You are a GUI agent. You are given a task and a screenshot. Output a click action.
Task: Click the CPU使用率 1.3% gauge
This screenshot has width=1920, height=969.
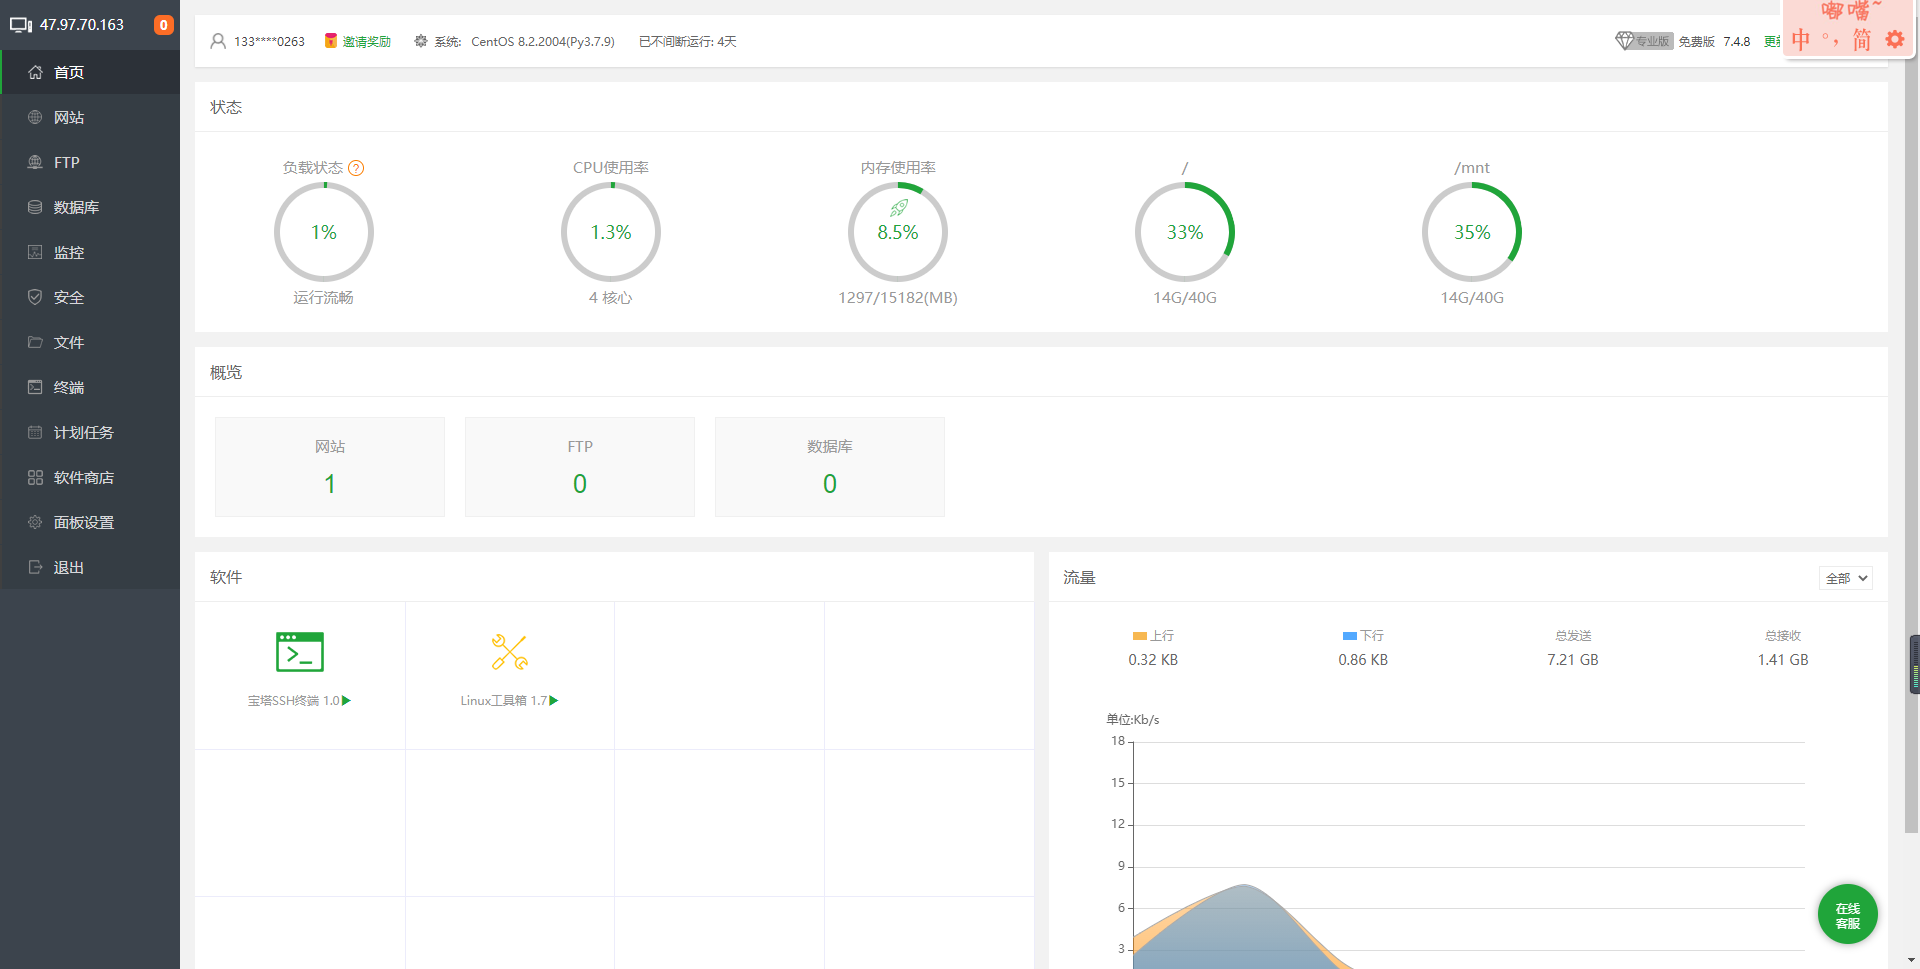[611, 232]
